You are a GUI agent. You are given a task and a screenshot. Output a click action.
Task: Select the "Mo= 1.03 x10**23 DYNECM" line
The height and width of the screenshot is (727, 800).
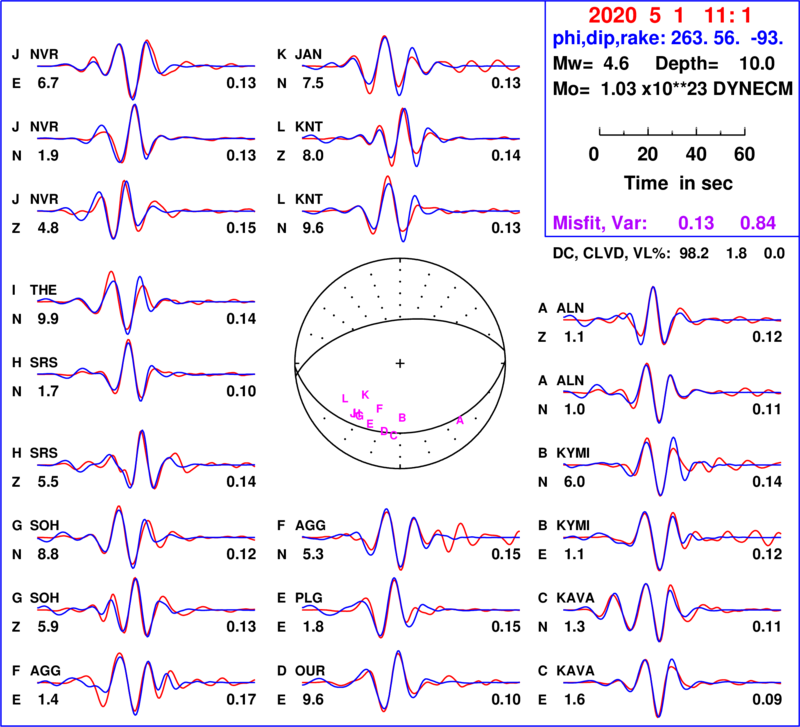coord(673,89)
